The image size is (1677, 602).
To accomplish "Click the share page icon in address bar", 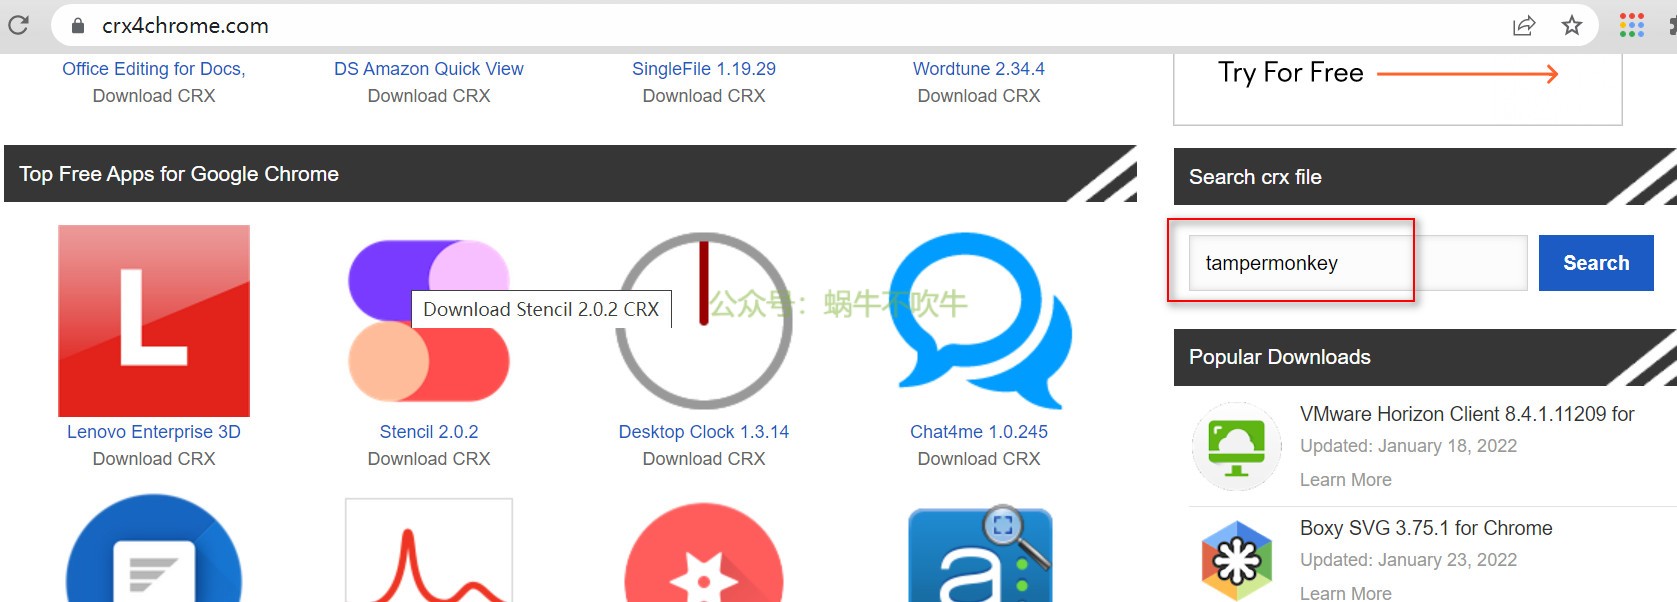I will pos(1524,26).
